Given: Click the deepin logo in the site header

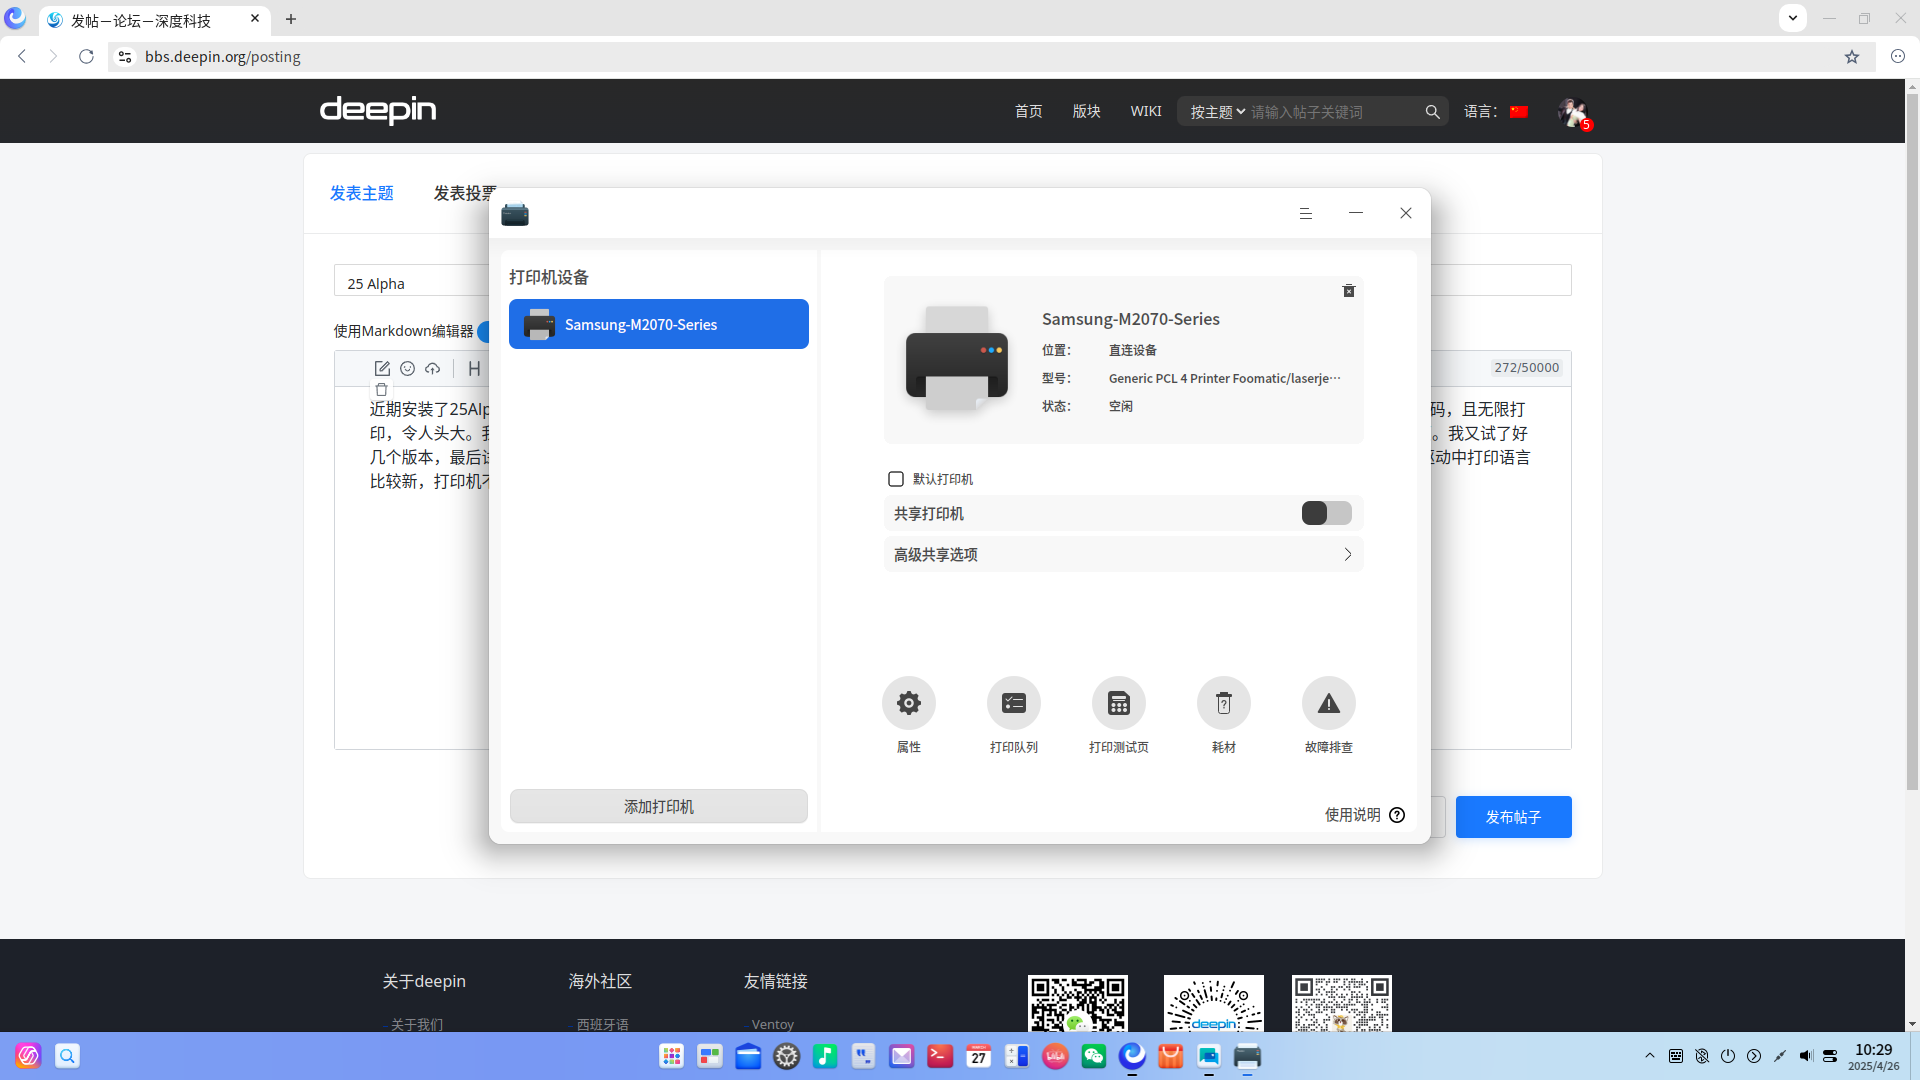Looking at the screenshot, I should (x=378, y=110).
